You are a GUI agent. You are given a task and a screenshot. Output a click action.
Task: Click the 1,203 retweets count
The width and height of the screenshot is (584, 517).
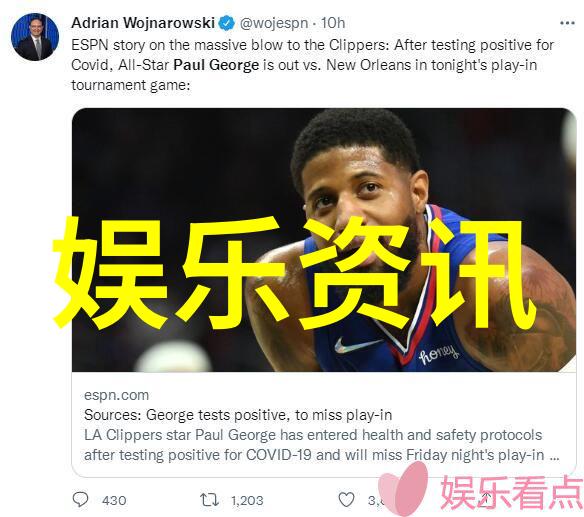click(x=247, y=500)
